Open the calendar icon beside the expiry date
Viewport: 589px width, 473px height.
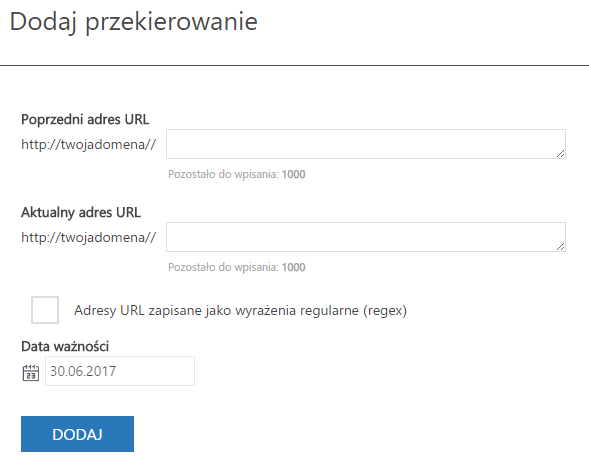click(31, 373)
